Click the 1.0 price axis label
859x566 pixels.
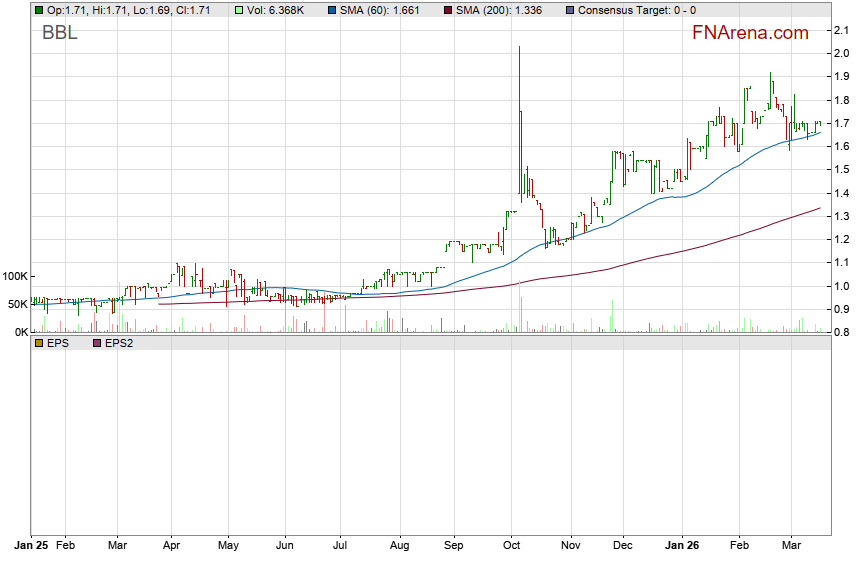tap(842, 286)
